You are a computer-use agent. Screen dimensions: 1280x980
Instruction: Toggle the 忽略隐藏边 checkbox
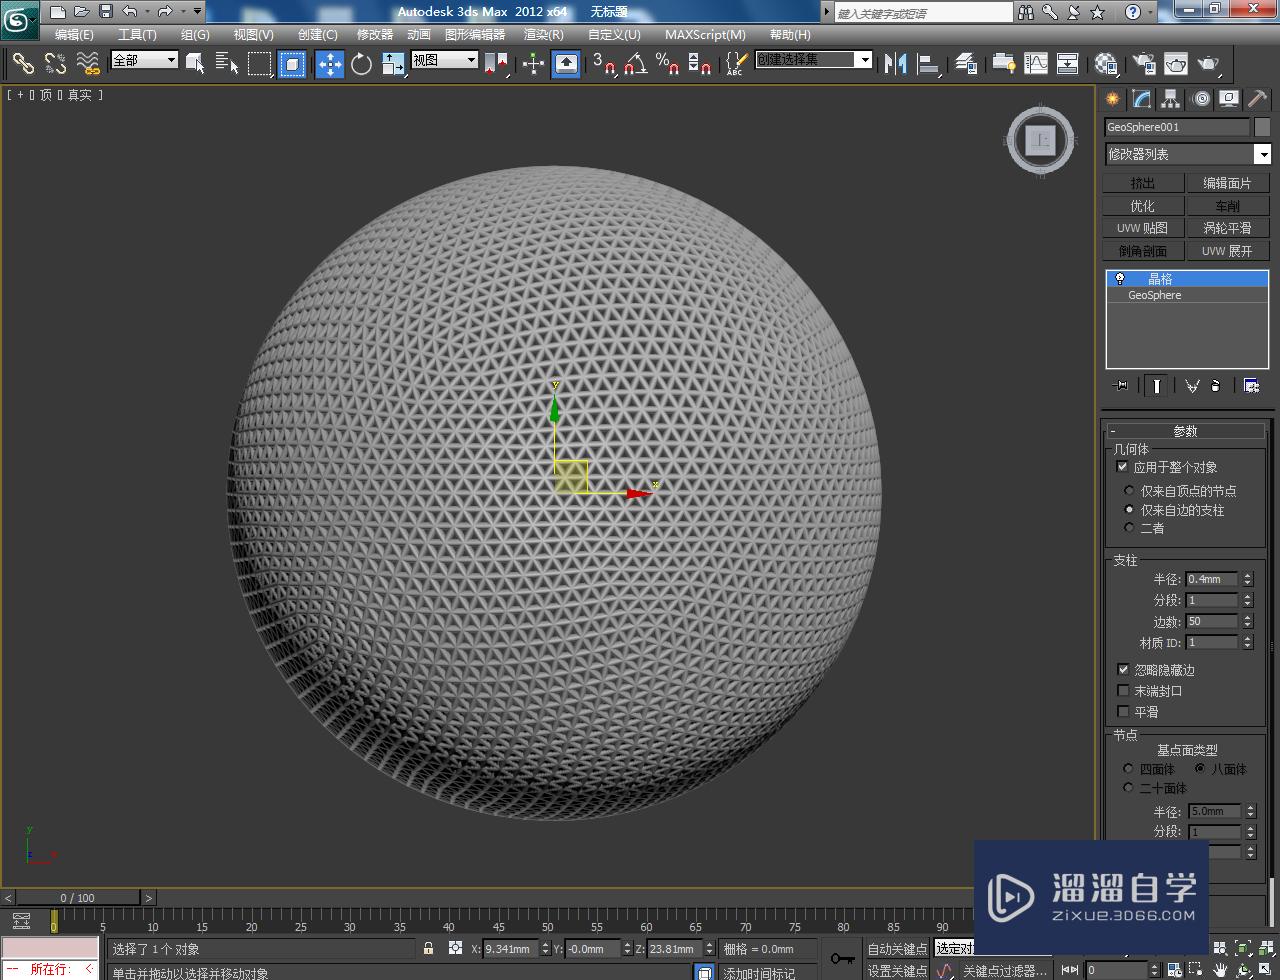pos(1123,670)
